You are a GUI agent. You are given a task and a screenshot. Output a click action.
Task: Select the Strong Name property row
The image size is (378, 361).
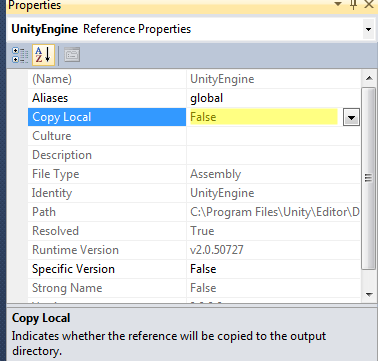tap(194, 288)
